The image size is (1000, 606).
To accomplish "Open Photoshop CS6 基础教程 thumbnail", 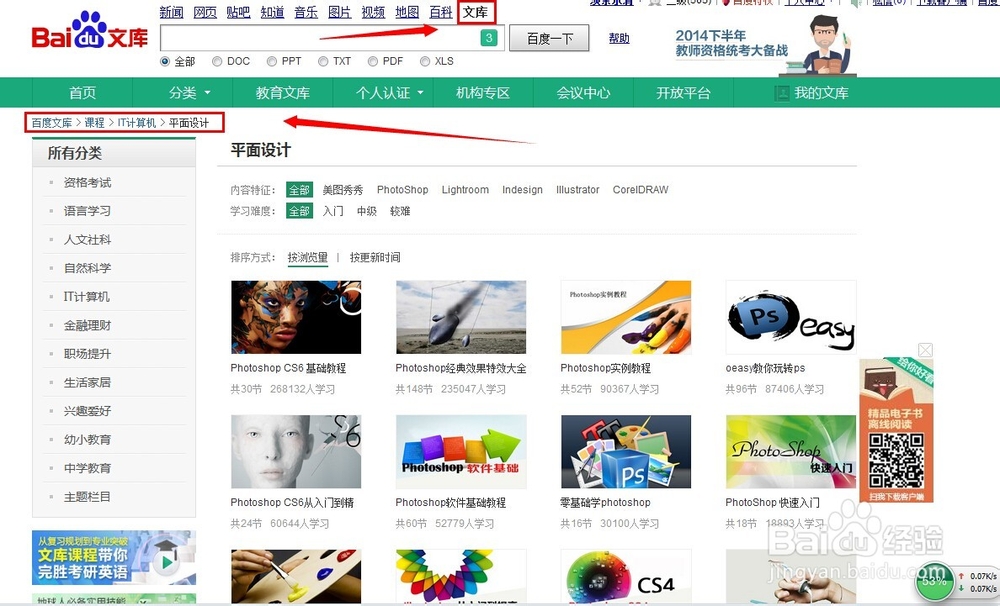I will coord(296,317).
